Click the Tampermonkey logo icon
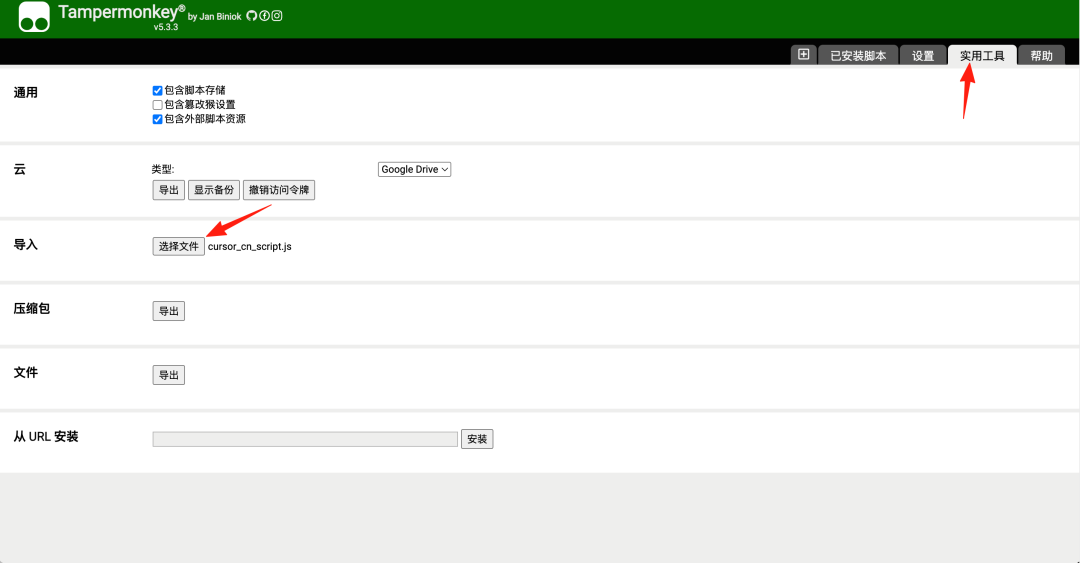Screen dimensions: 1080x563 (x=34, y=17)
